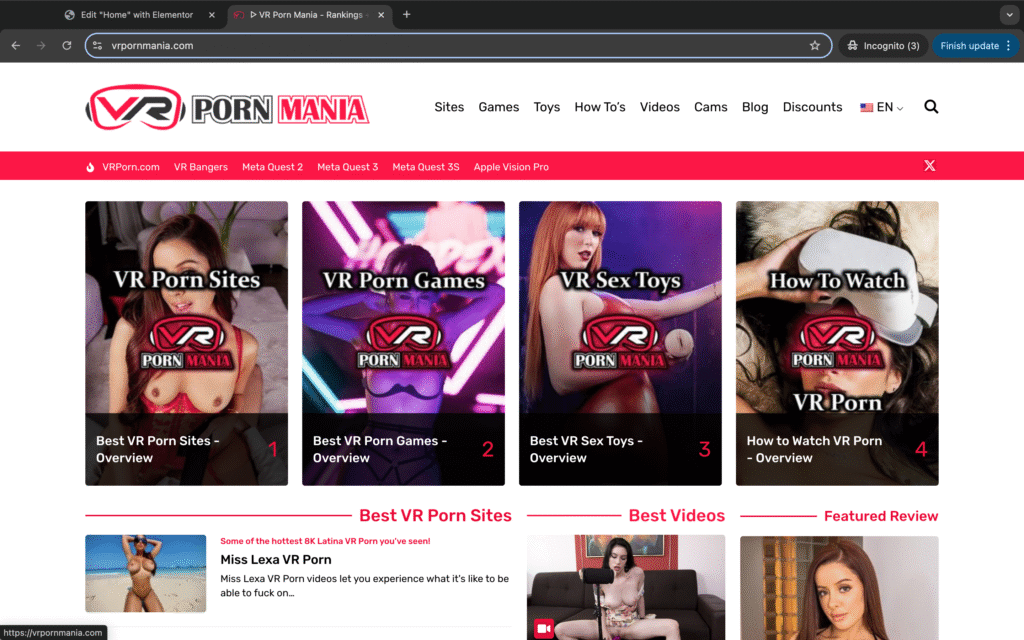Open the Meta Quest 3S link
The width and height of the screenshot is (1024, 640).
(426, 167)
